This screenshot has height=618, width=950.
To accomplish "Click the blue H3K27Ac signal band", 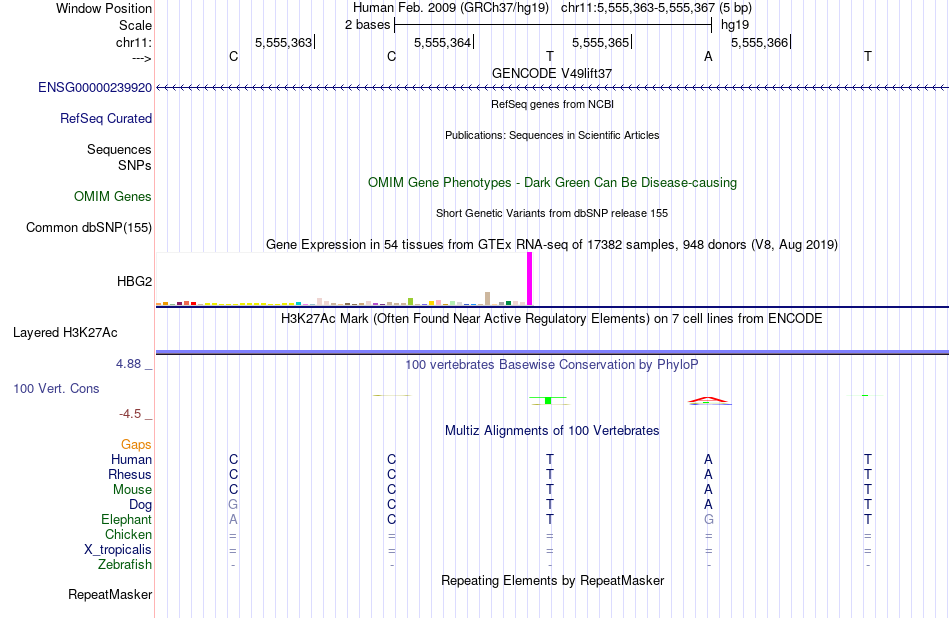I will (x=552, y=352).
